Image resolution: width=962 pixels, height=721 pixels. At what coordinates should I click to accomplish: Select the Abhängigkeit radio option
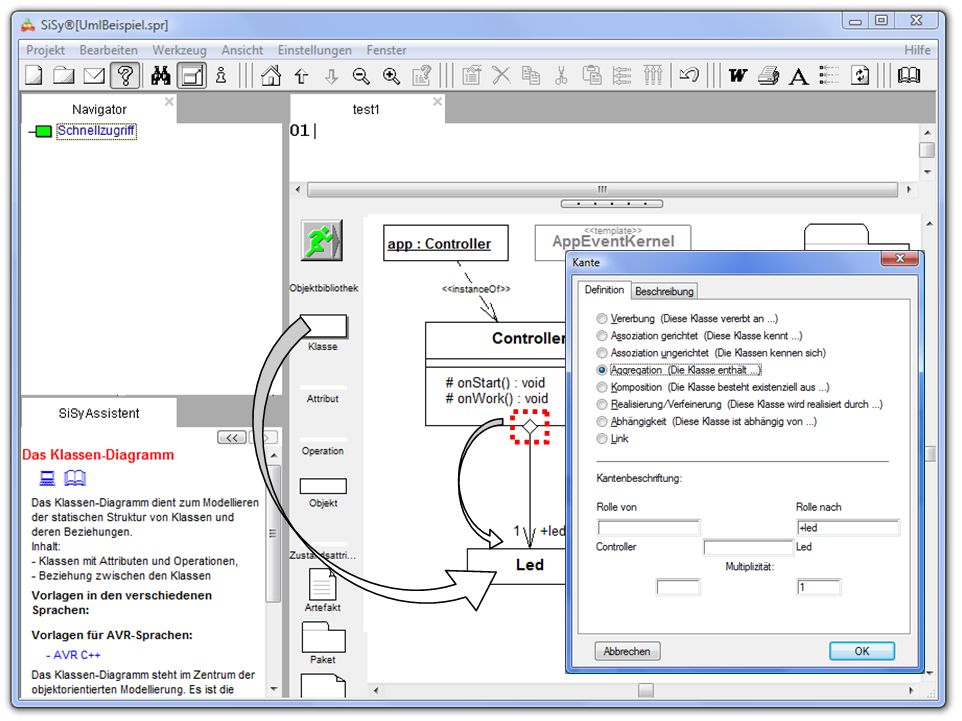(602, 422)
